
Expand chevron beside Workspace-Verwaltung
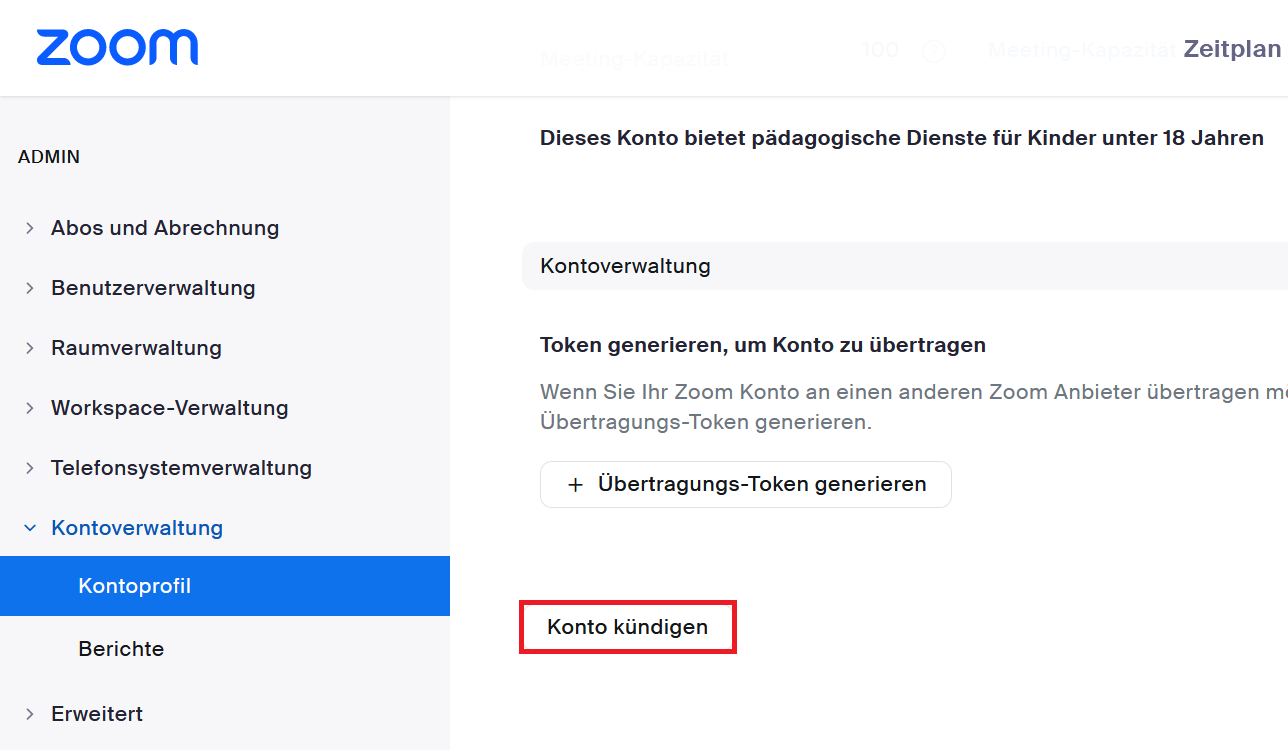tap(30, 408)
